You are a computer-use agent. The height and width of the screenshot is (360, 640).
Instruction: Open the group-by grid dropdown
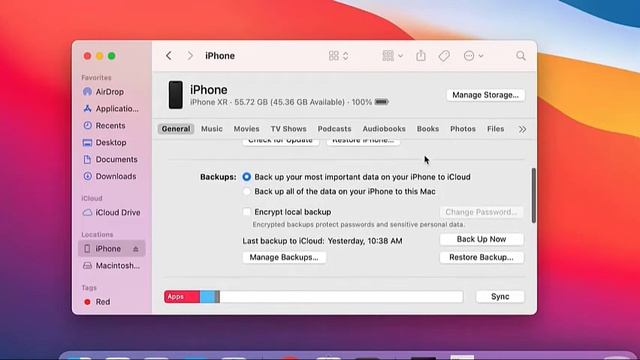[392, 56]
